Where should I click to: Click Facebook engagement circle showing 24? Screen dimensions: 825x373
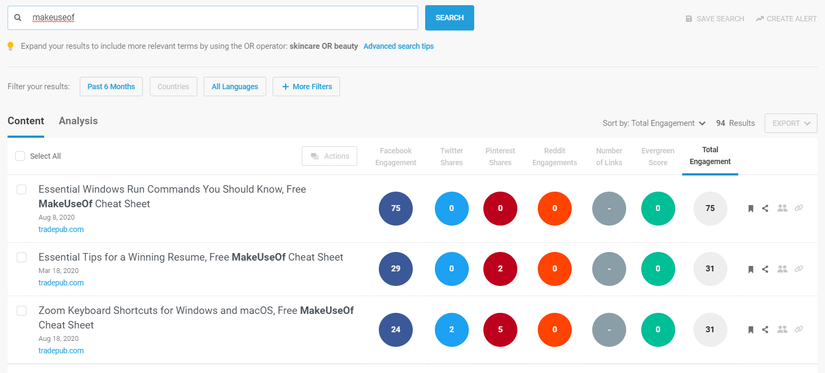tap(396, 330)
